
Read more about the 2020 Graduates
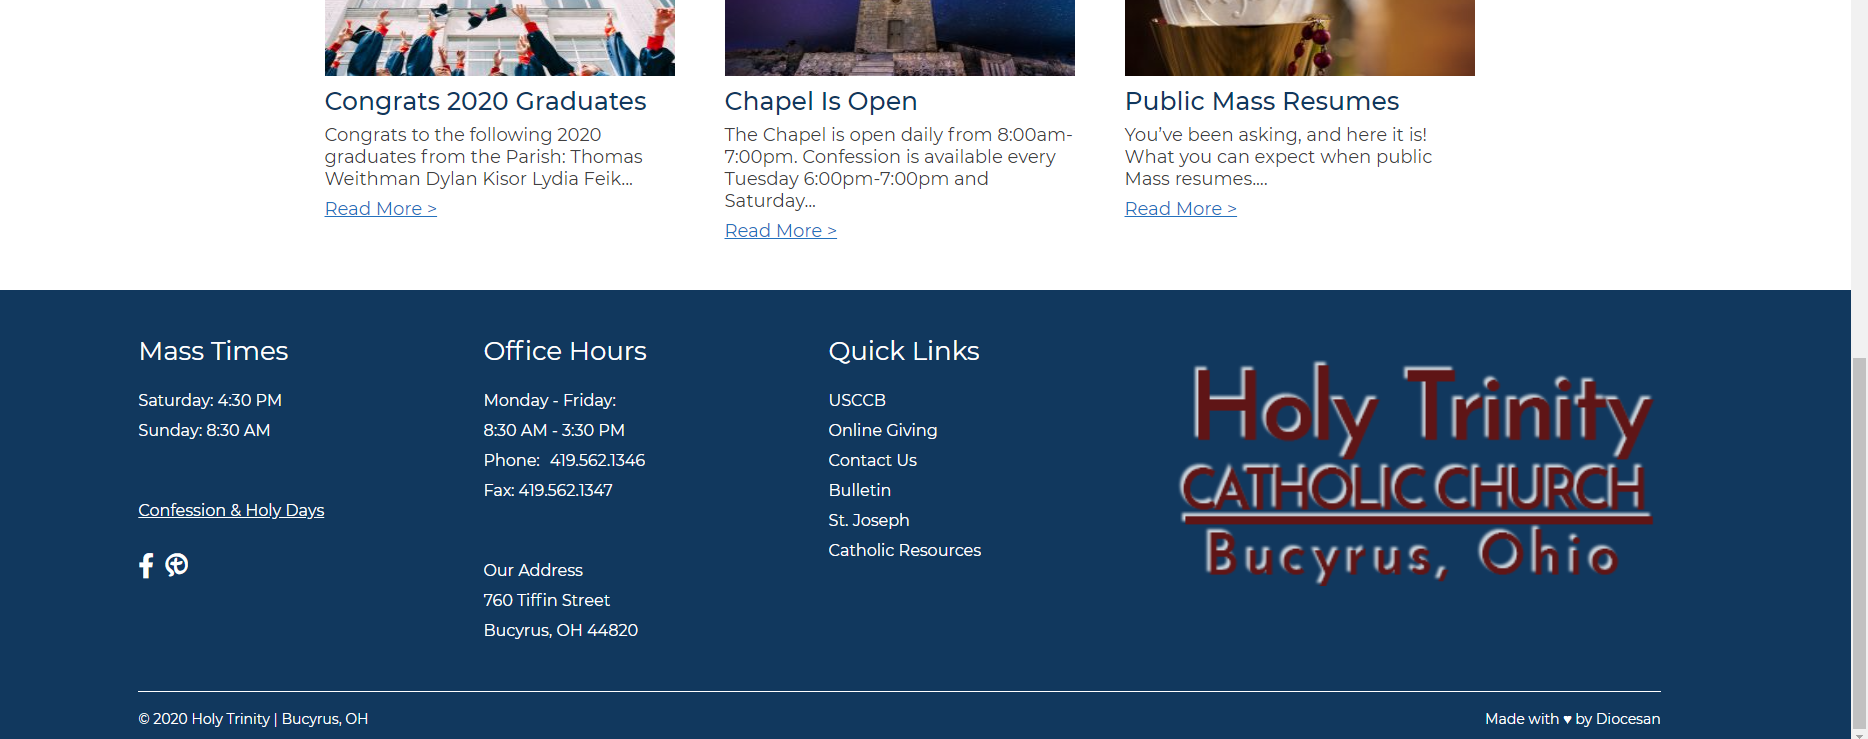(380, 209)
